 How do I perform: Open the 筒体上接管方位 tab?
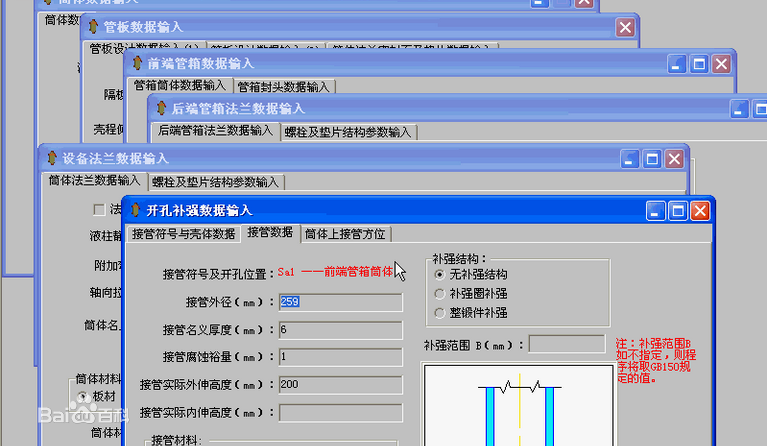(x=345, y=234)
